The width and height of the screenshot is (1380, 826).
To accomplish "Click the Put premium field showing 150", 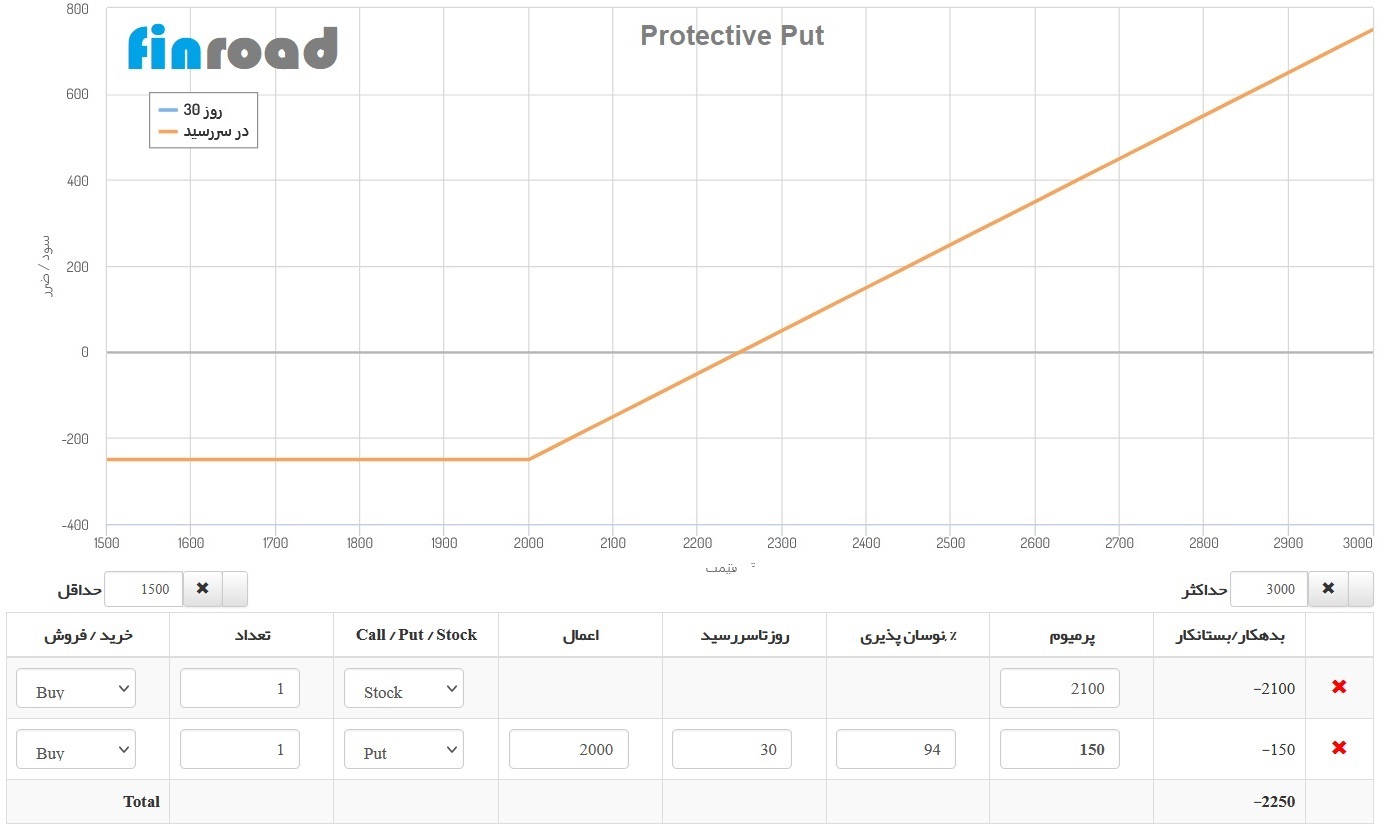I will click(1059, 750).
